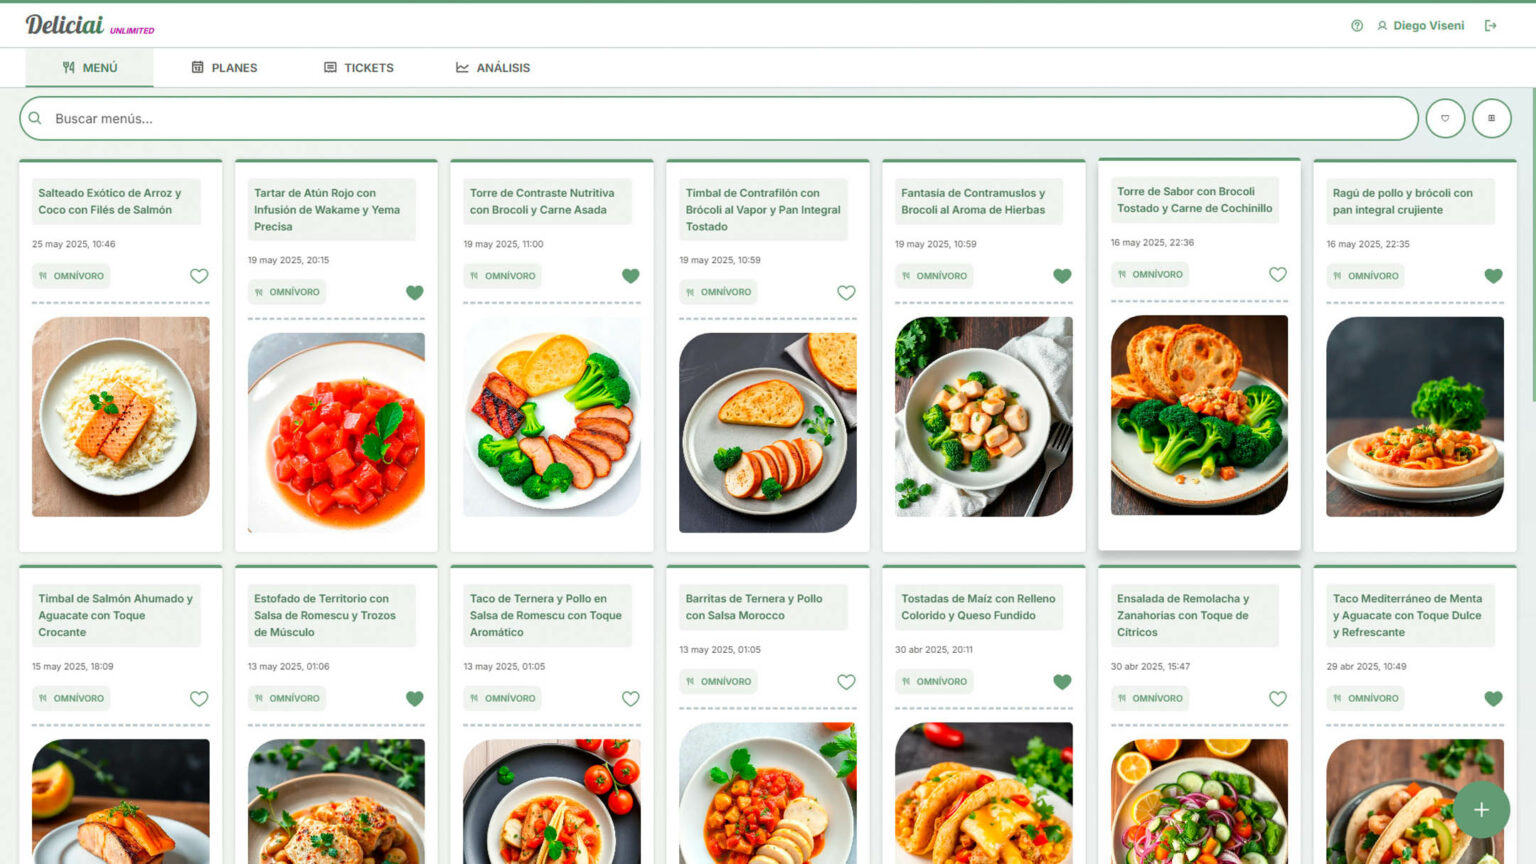This screenshot has height=864, width=1536.
Task: Toggle the grid view button
Action: pyautogui.click(x=1491, y=118)
